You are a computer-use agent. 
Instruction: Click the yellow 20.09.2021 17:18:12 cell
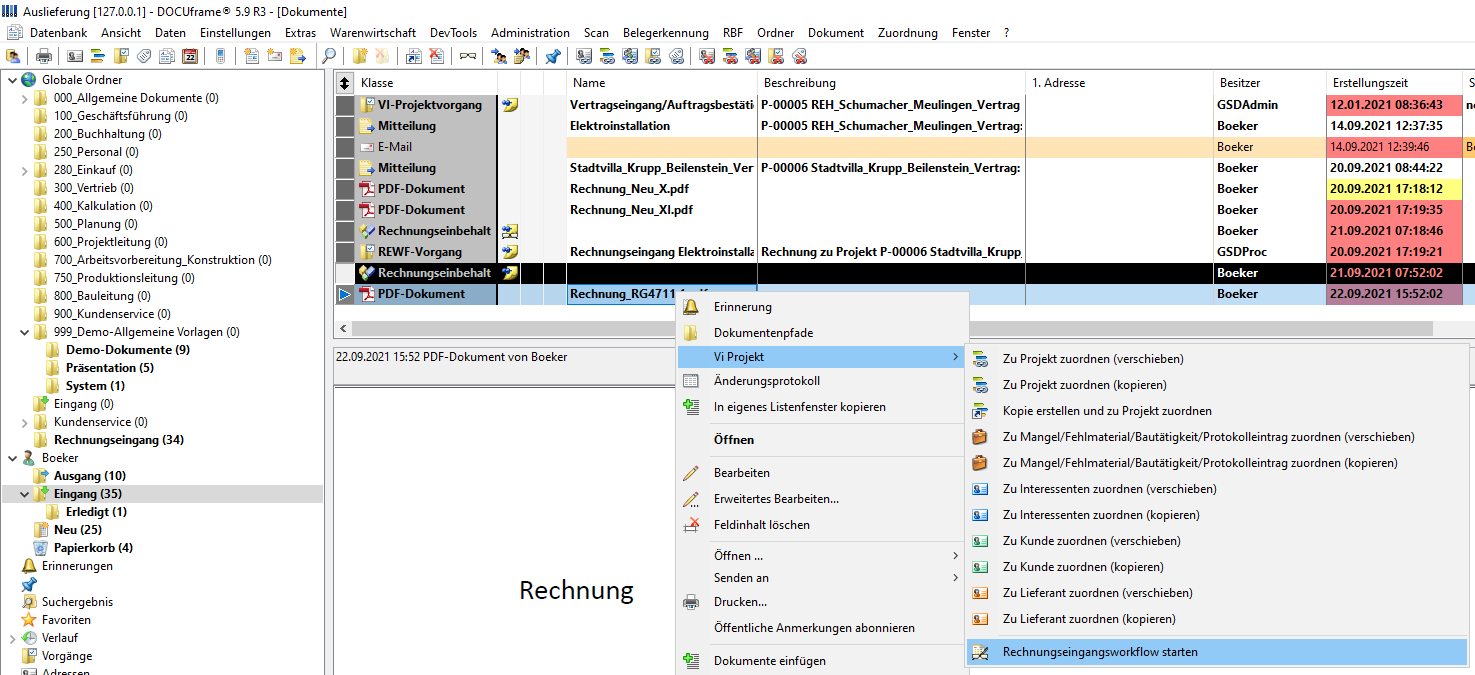pos(1393,189)
